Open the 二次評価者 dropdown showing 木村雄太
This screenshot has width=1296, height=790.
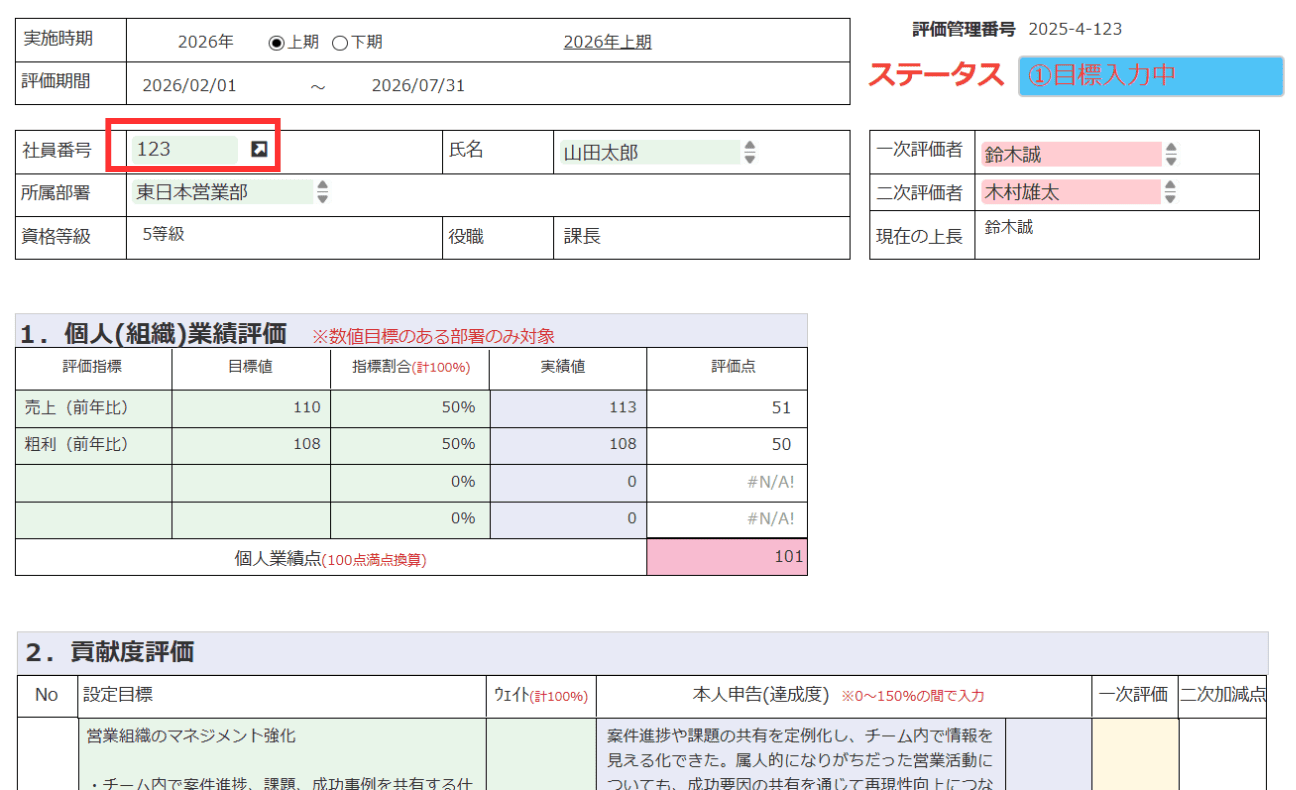click(x=1079, y=191)
